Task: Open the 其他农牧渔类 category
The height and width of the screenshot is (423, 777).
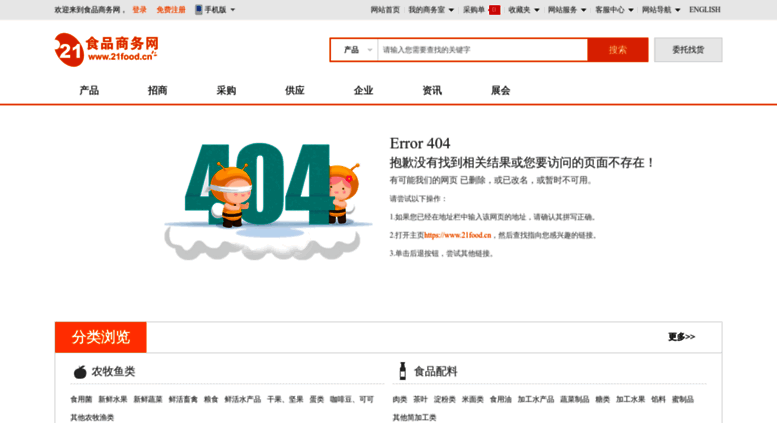Action: [x=92, y=418]
